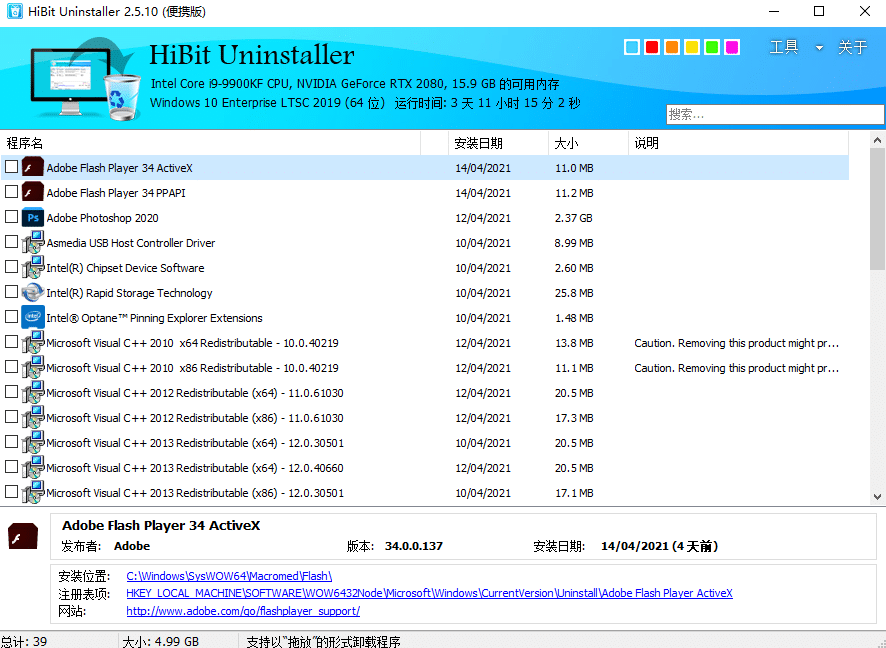Image resolution: width=886 pixels, height=648 pixels.
Task: Click the program list scrollbar up arrow
Action: [877, 140]
